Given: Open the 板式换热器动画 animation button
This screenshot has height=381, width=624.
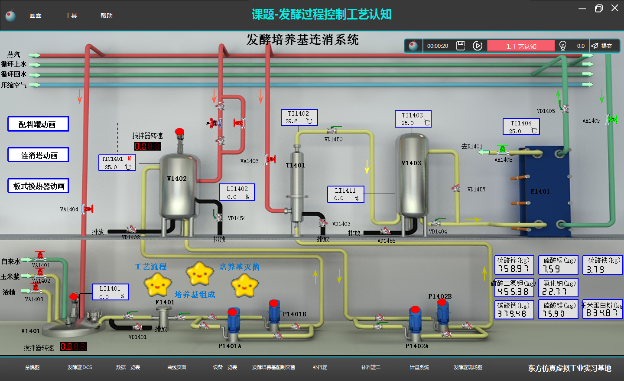Looking at the screenshot, I should pos(38,186).
